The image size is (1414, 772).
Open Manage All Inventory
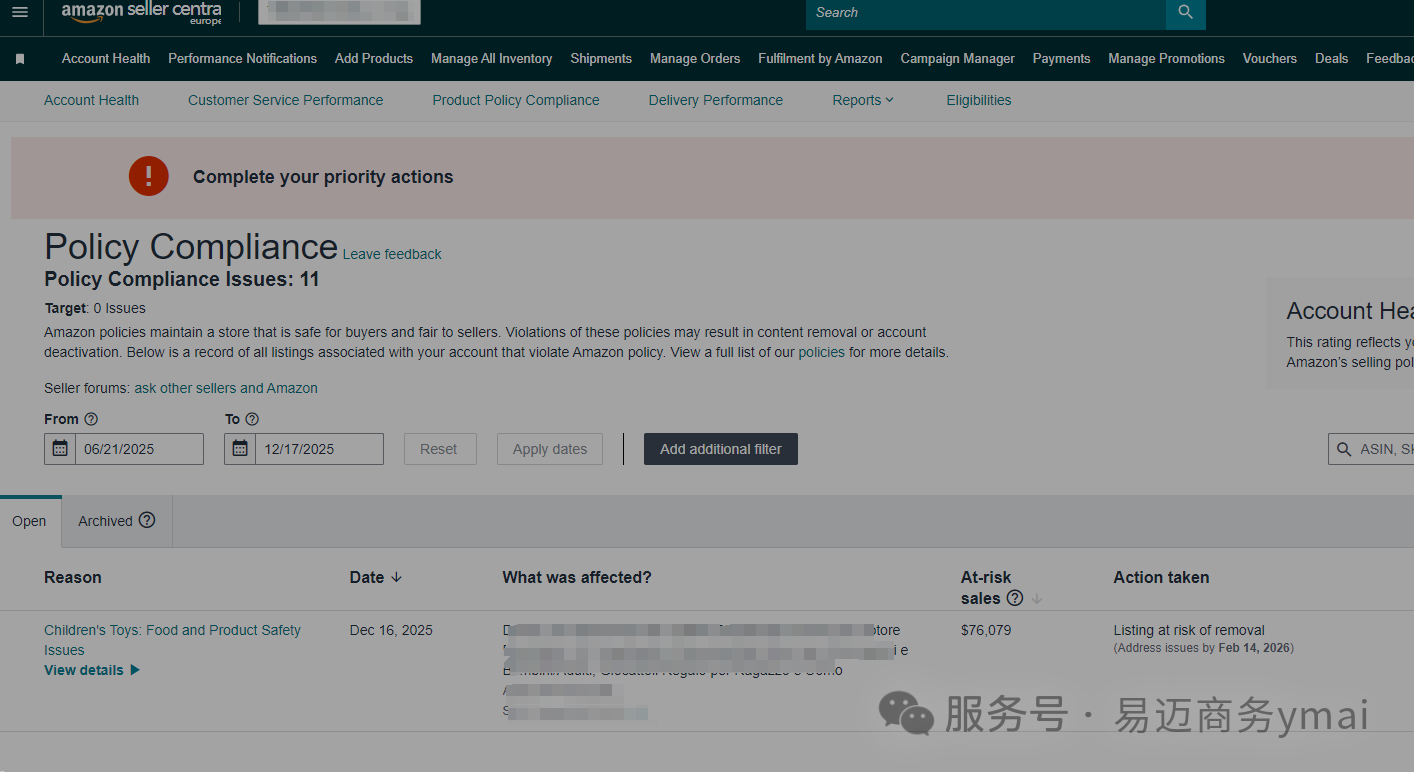(x=491, y=59)
